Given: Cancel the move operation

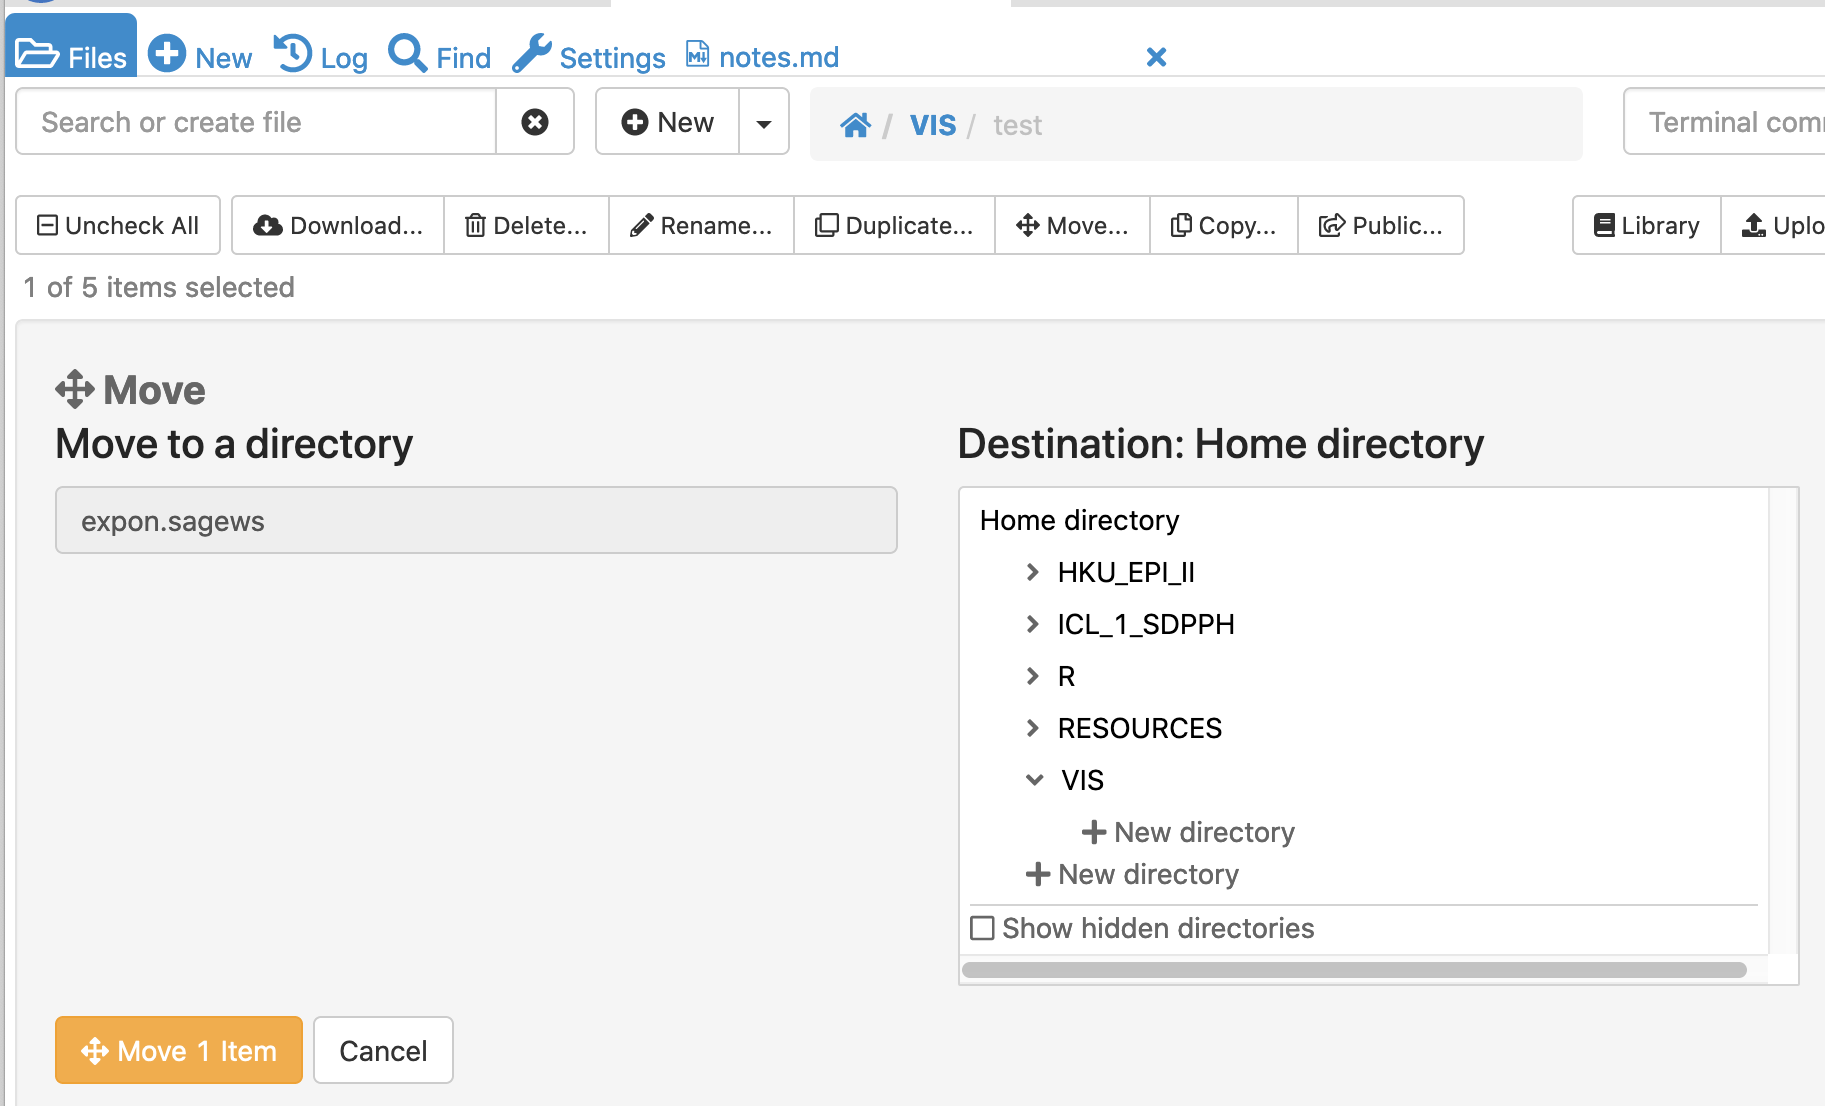Looking at the screenshot, I should coord(383,1050).
